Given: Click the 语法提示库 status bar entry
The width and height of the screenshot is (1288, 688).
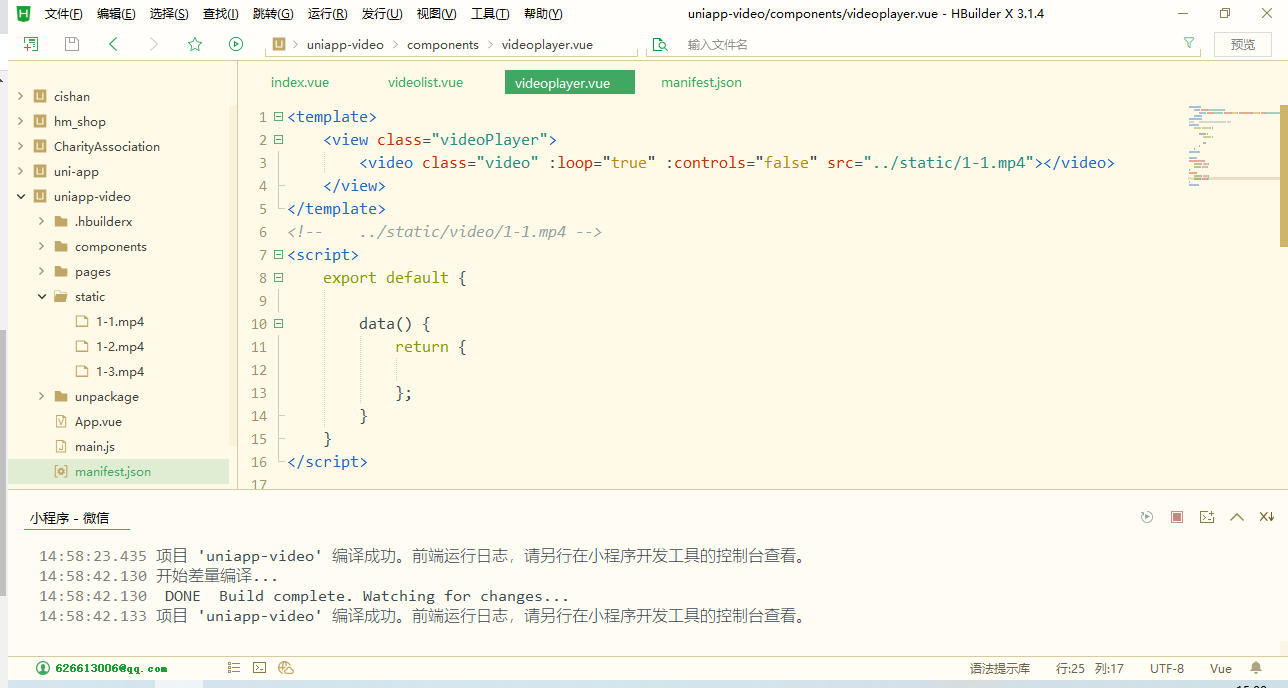Looking at the screenshot, I should click(x=1000, y=668).
